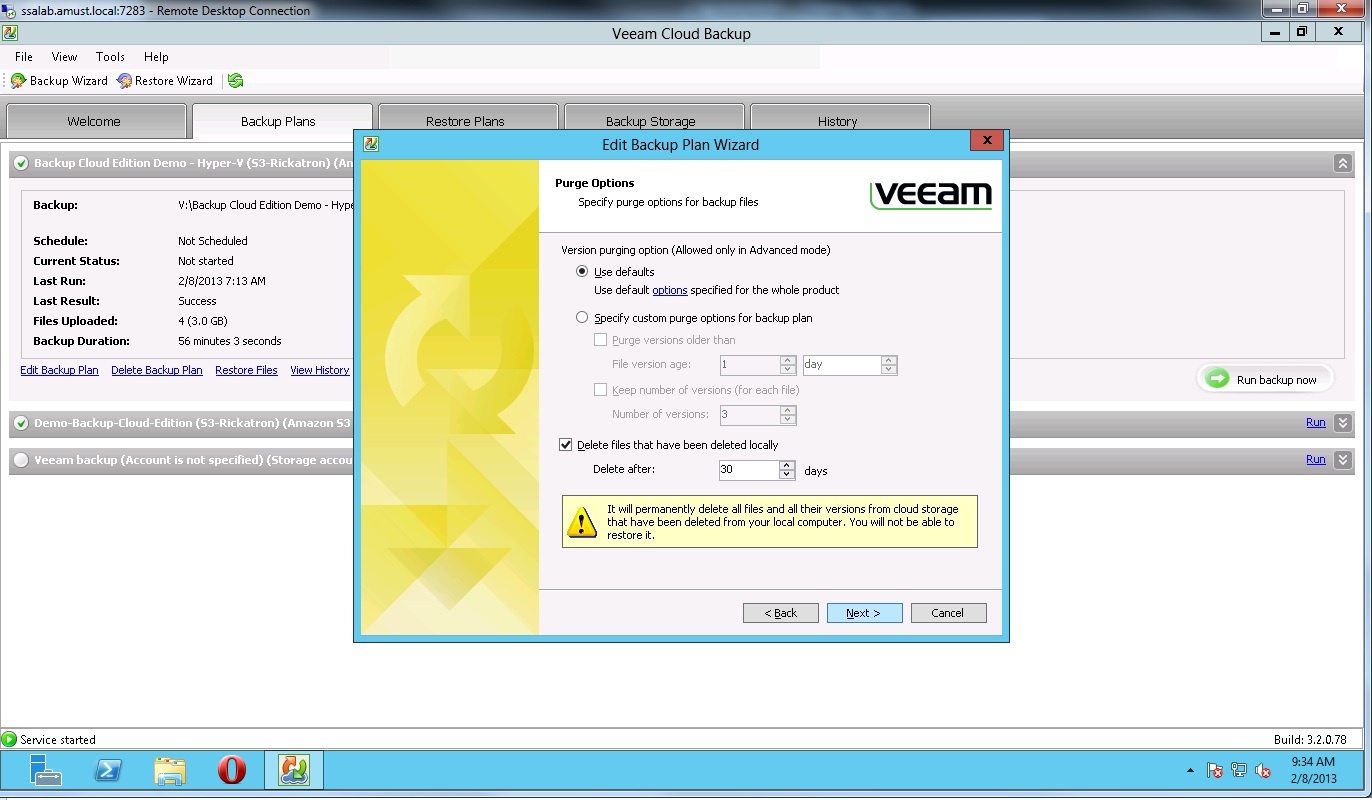This screenshot has width=1372, height=800.
Task: Switch to the History tab
Action: click(x=839, y=121)
